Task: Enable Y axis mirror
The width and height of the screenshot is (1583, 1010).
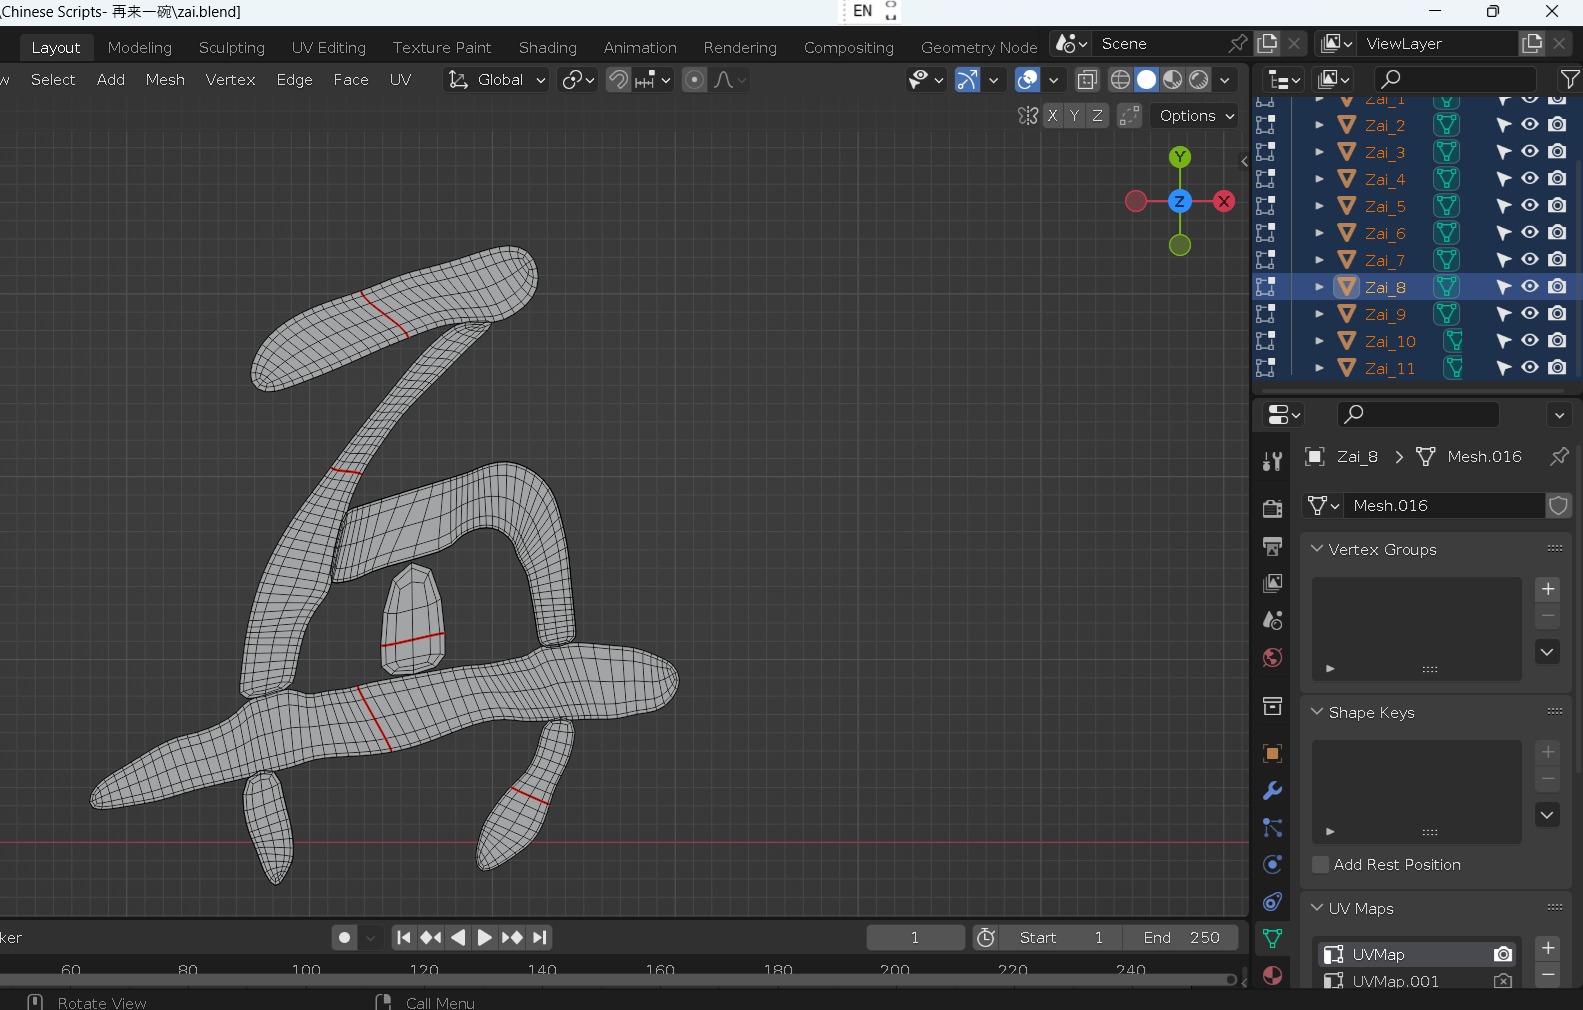Action: click(1074, 116)
